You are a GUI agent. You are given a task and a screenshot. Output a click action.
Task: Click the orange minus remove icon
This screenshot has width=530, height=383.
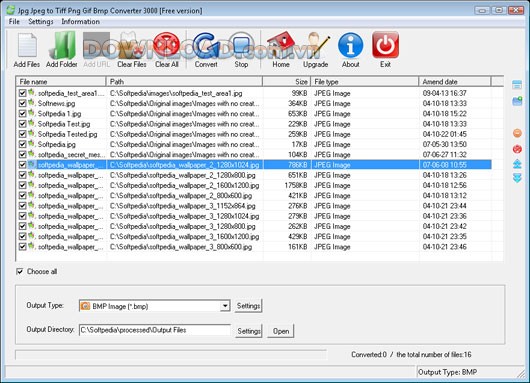point(517,133)
